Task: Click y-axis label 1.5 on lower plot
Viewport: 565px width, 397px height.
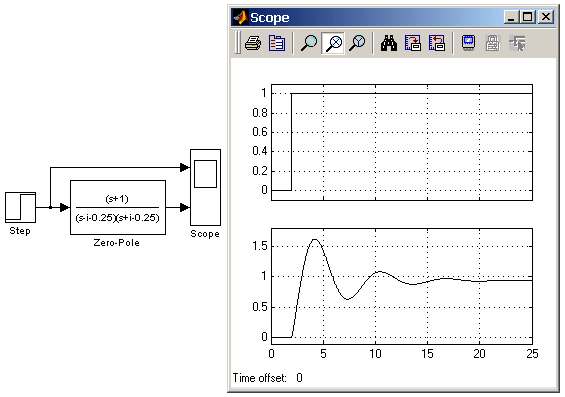Action: tap(260, 246)
